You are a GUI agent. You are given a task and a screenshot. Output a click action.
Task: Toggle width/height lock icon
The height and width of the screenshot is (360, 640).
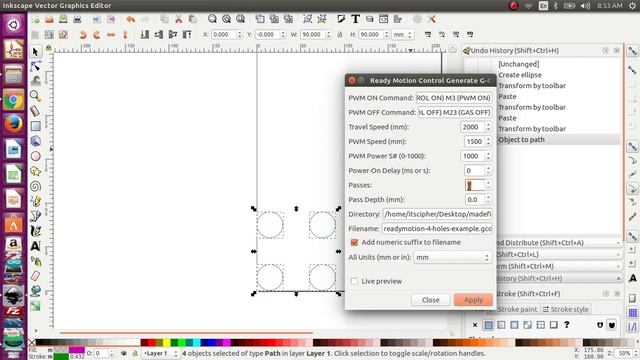[x=339, y=35]
